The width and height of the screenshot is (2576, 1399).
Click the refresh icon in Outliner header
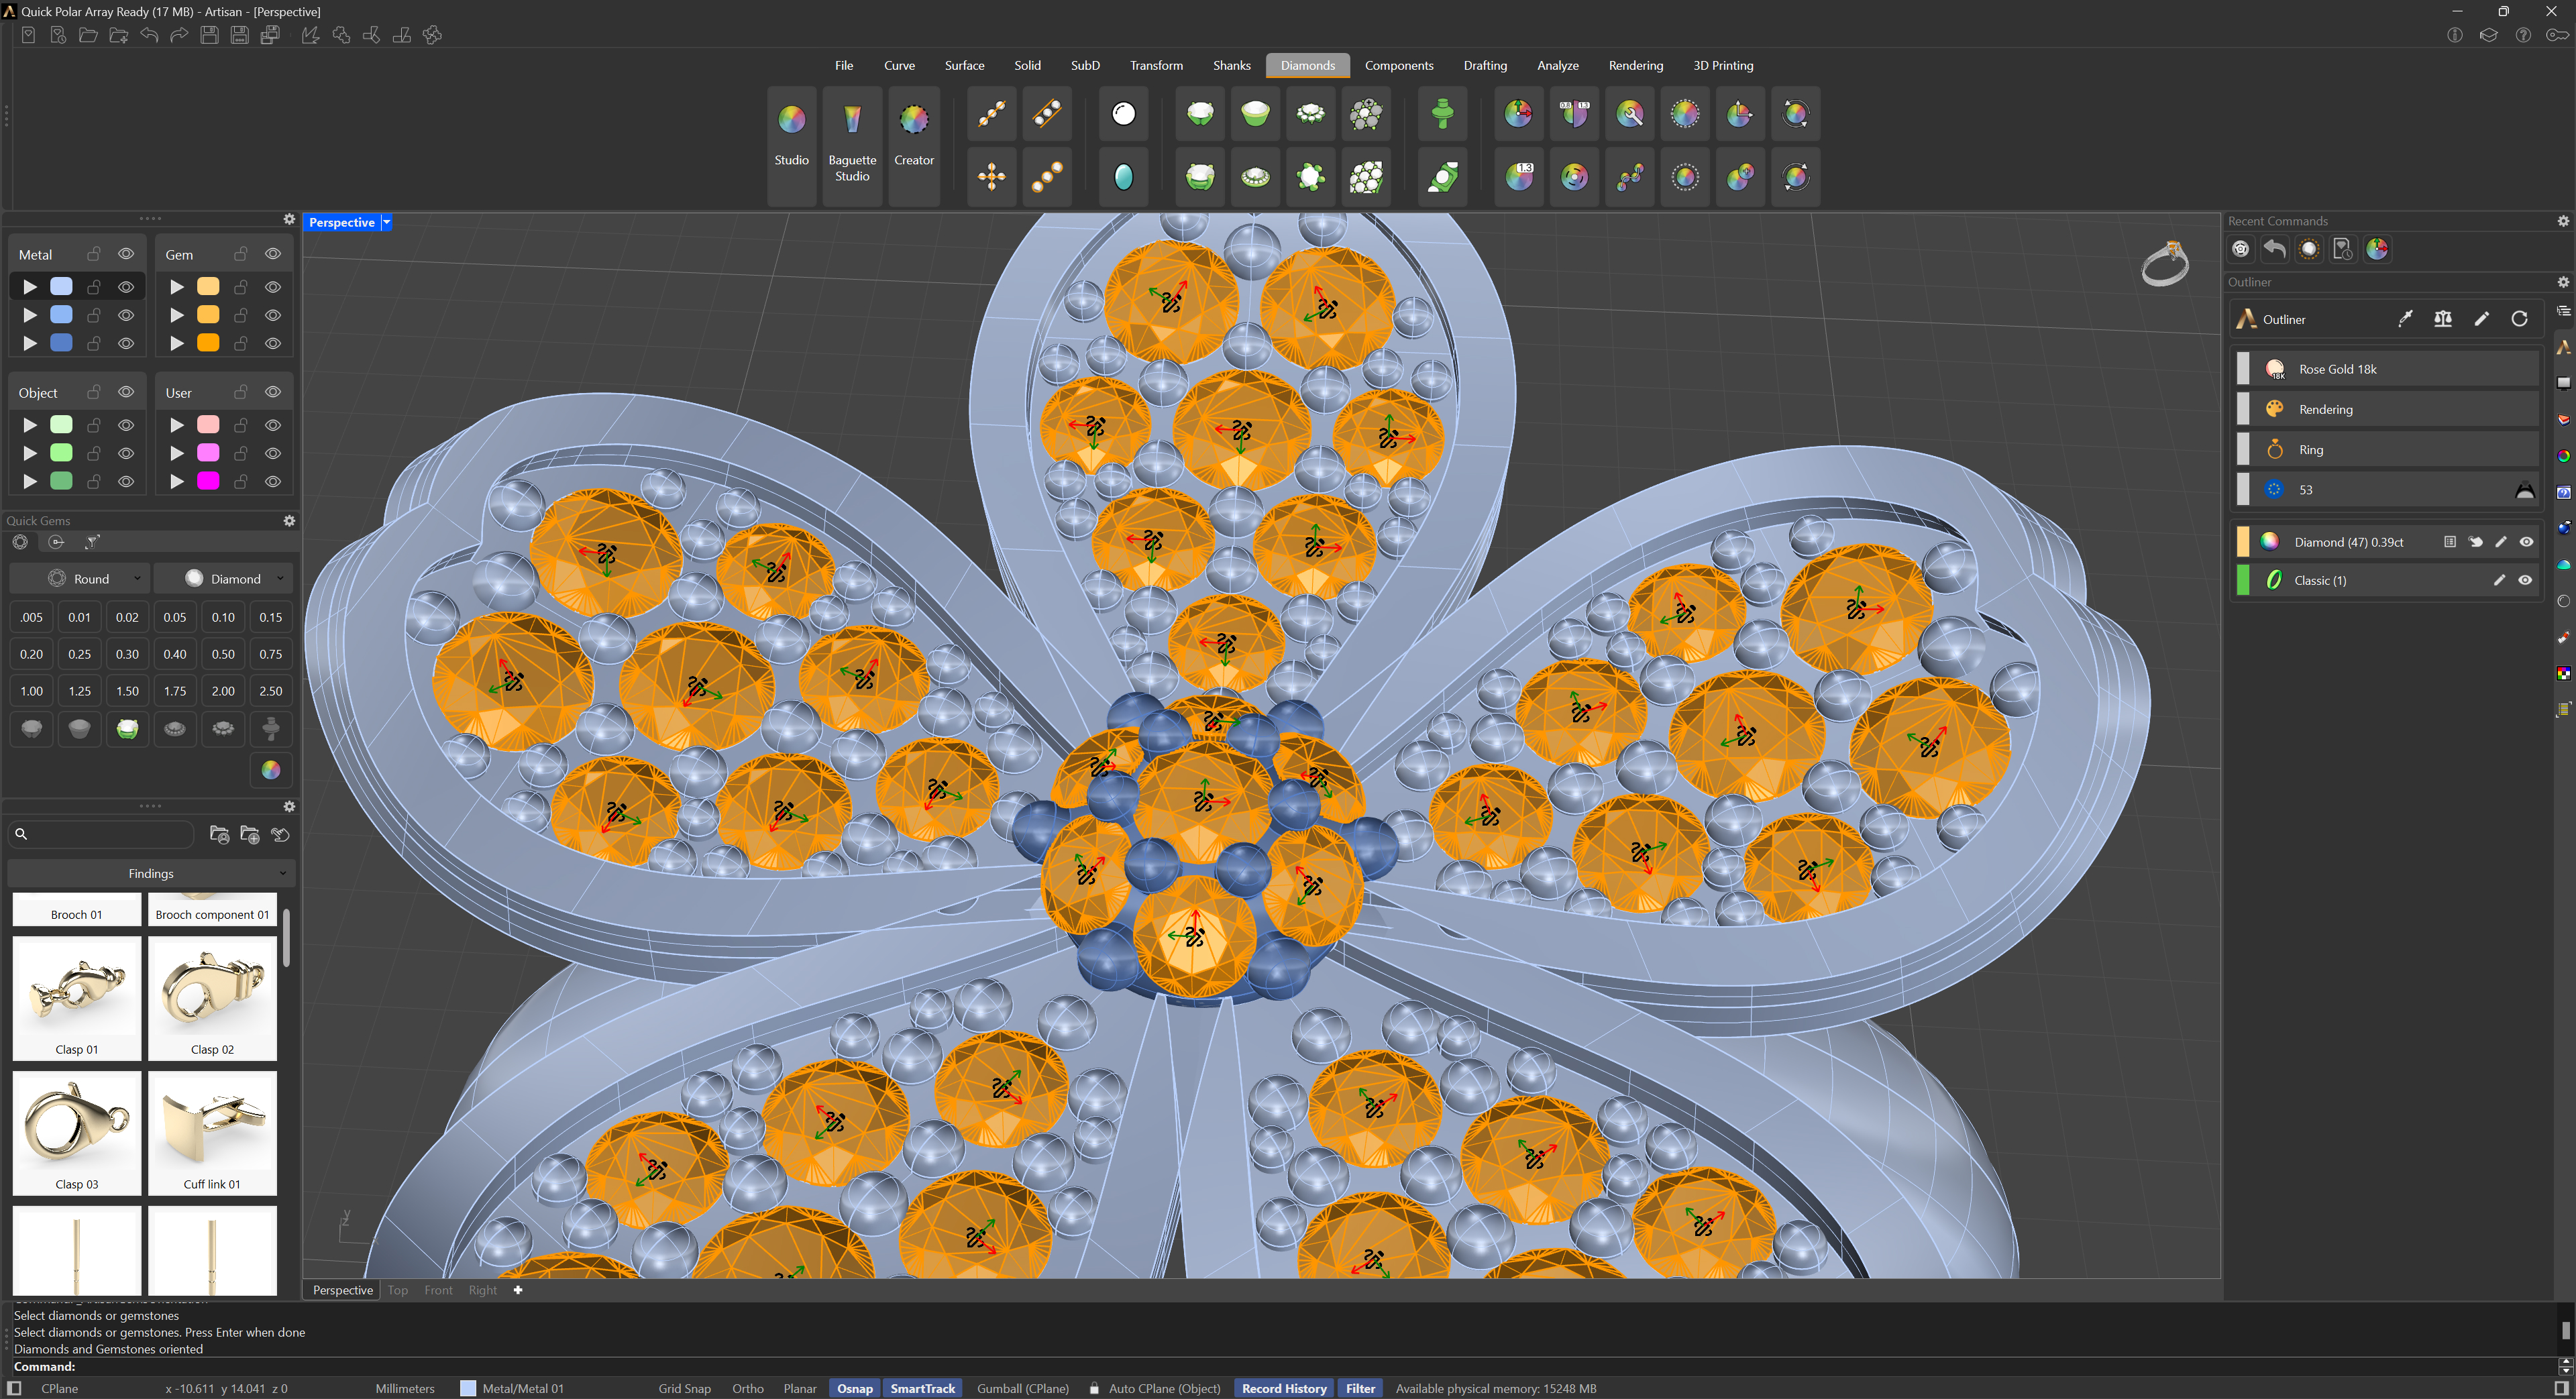click(2520, 319)
